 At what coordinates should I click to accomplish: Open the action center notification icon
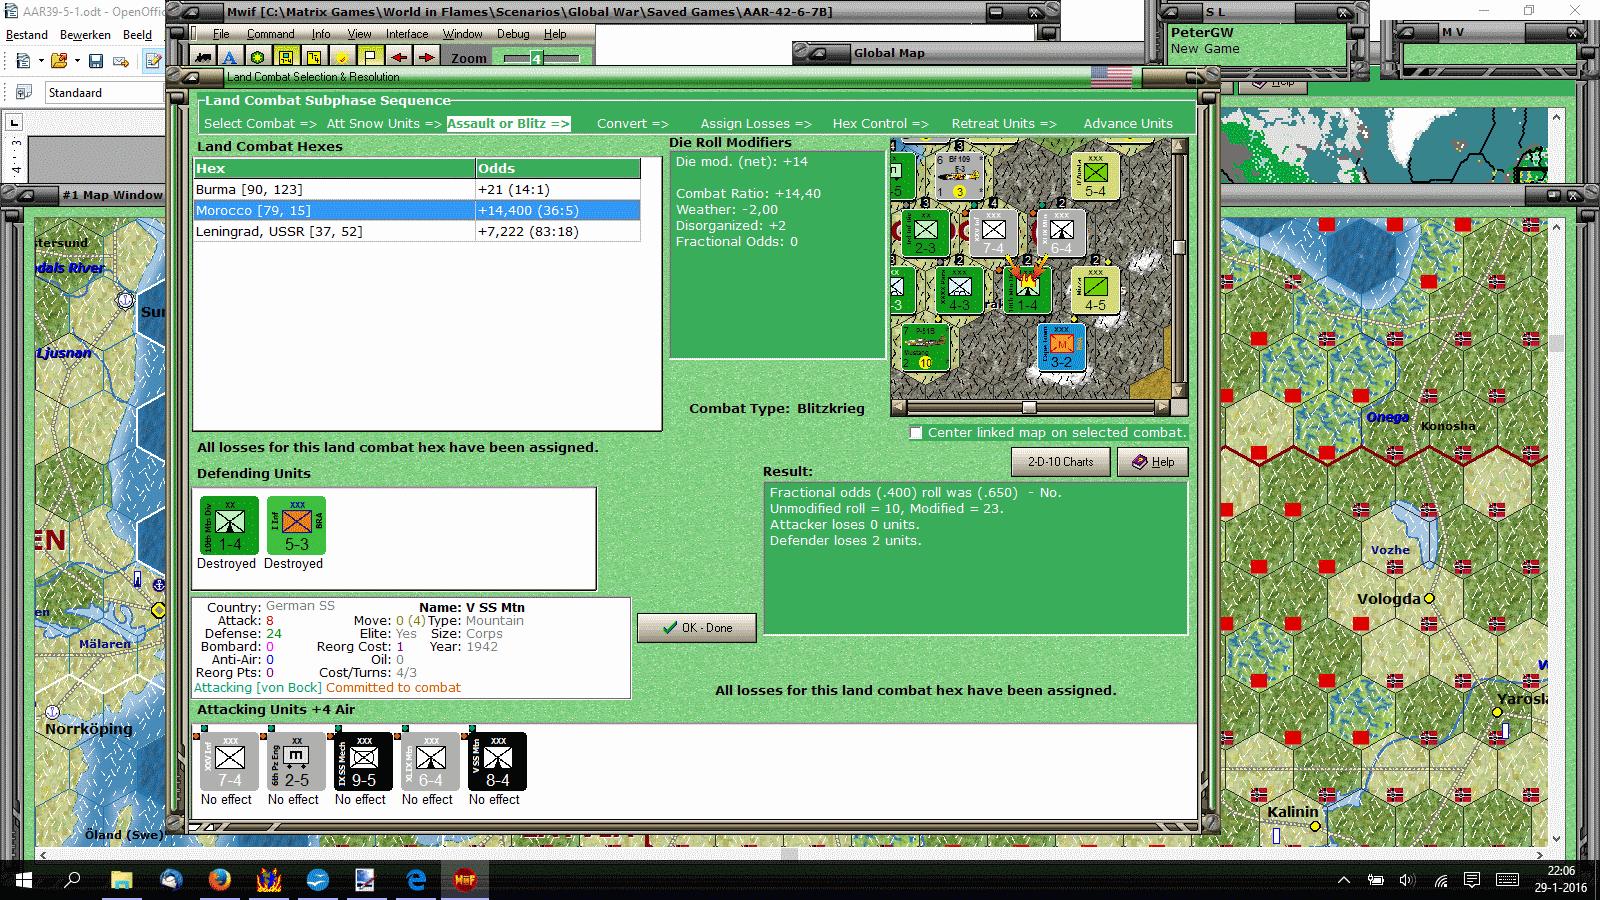[1472, 880]
